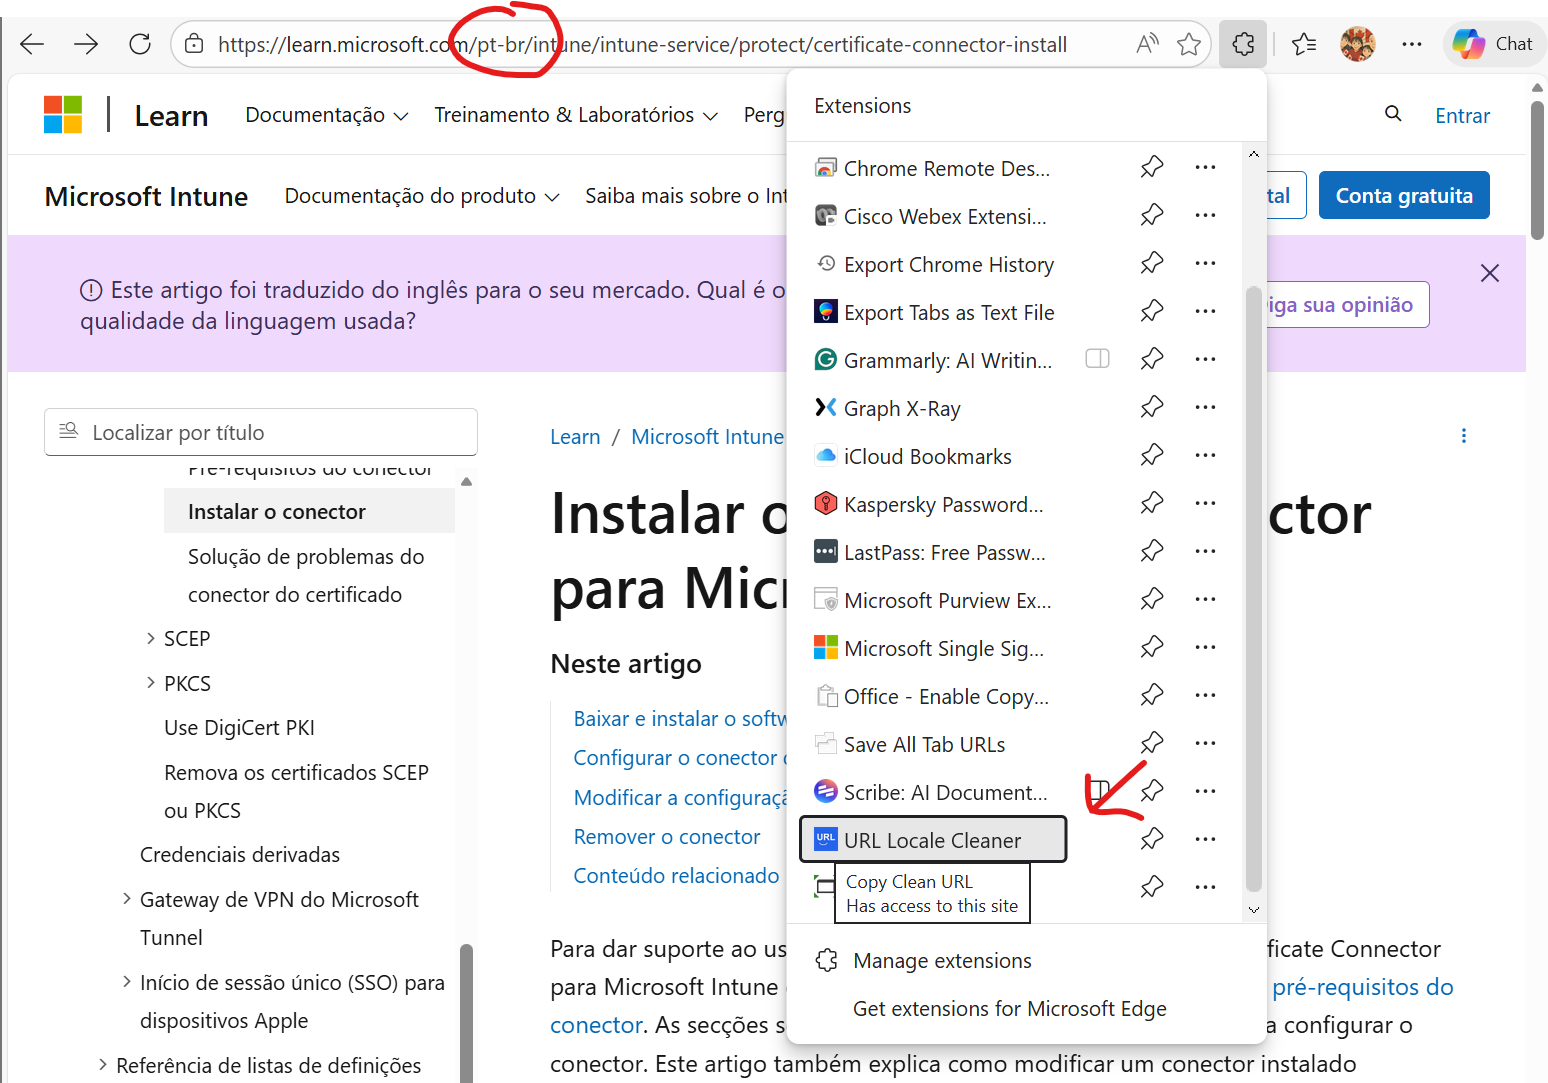The height and width of the screenshot is (1083, 1548).
Task: Click the Conta gratuita button
Action: click(x=1403, y=195)
